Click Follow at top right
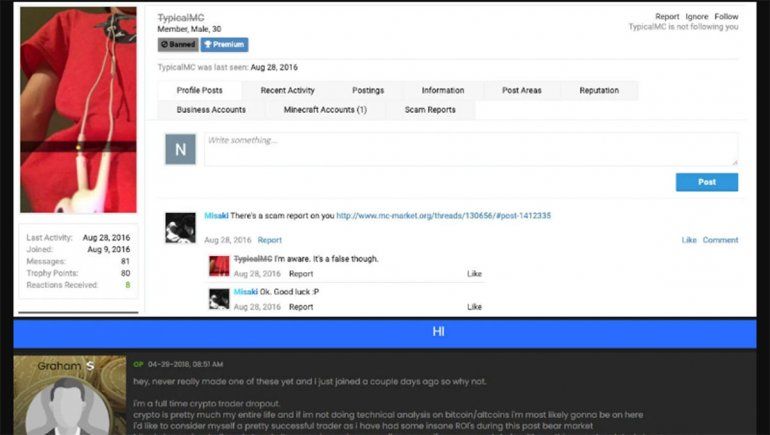The height and width of the screenshot is (435, 770). 726,17
